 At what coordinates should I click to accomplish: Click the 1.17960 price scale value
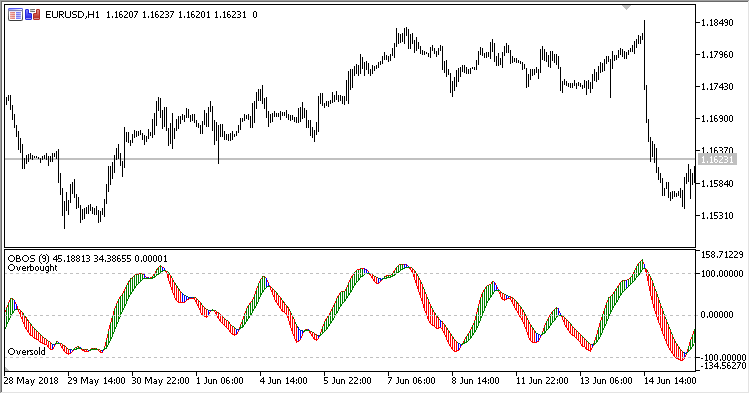click(717, 55)
